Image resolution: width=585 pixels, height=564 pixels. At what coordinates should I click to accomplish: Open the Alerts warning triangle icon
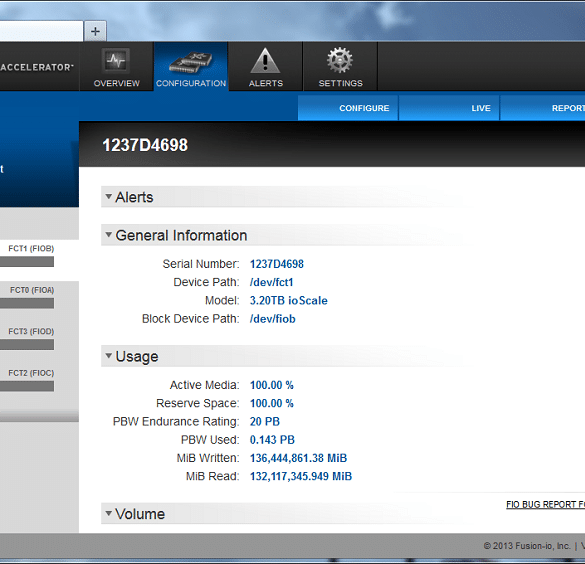click(265, 60)
